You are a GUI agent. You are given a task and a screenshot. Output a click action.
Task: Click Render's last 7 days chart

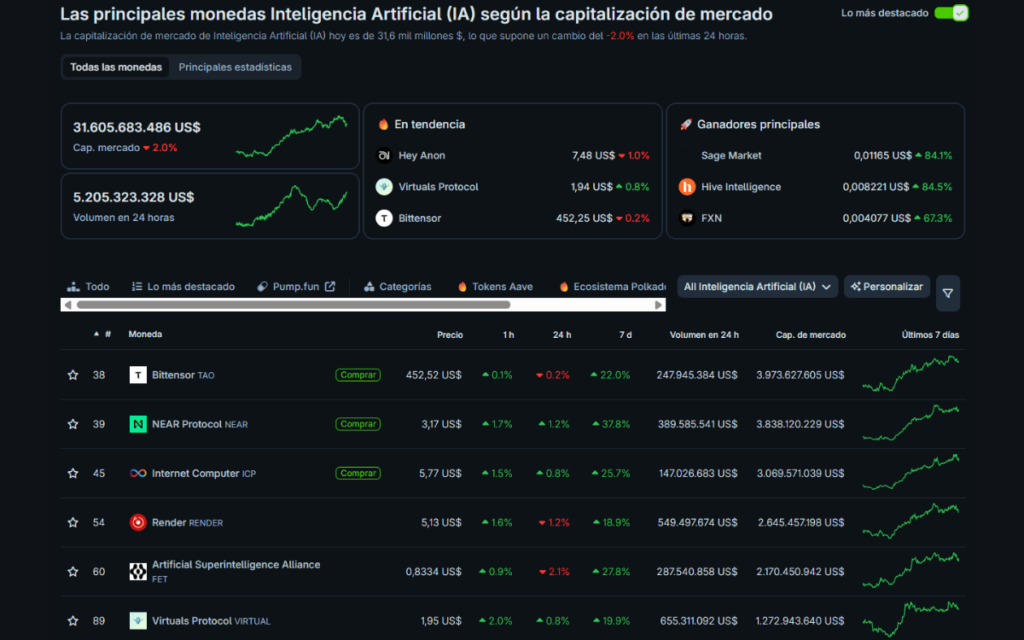pyautogui.click(x=911, y=521)
